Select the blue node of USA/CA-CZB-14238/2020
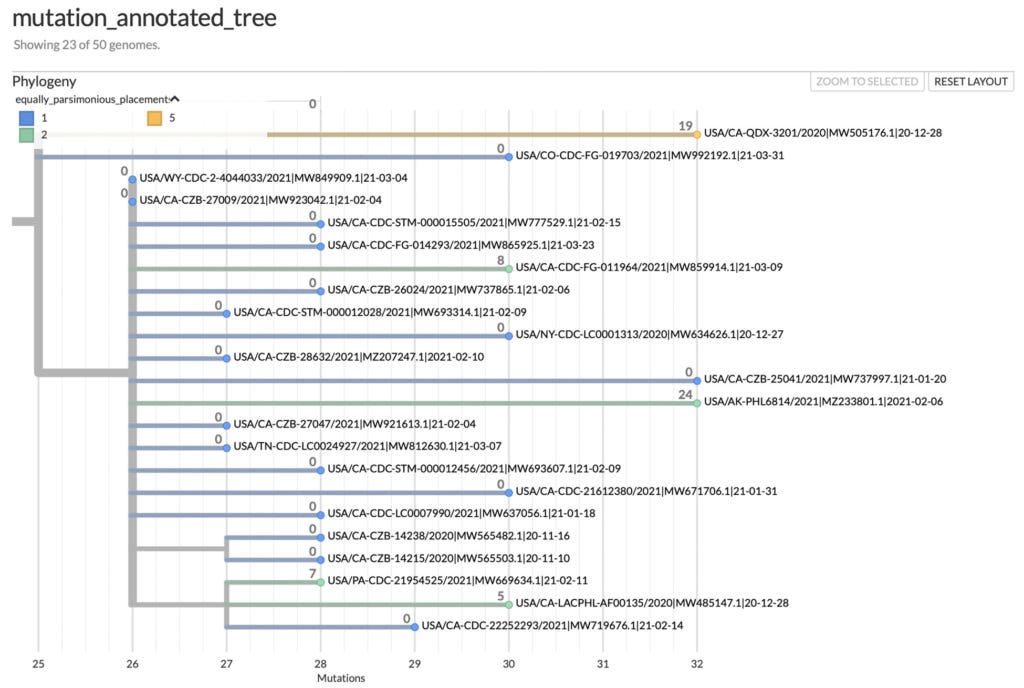 tap(321, 538)
